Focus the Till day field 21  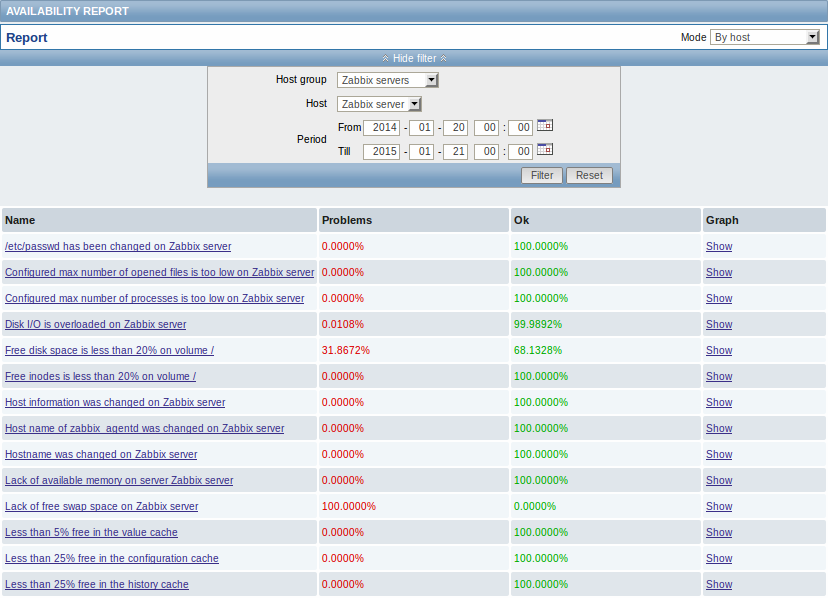(x=455, y=152)
